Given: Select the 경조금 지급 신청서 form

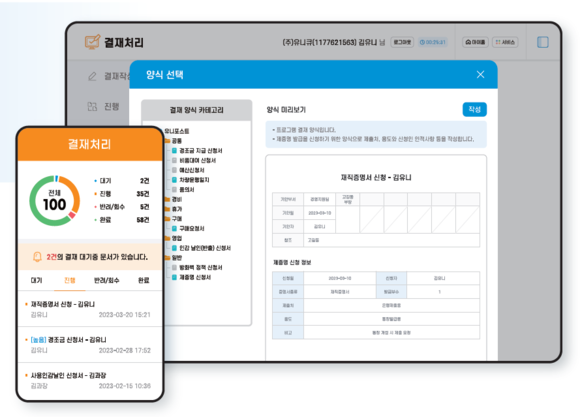Looking at the screenshot, I should click(x=201, y=151).
